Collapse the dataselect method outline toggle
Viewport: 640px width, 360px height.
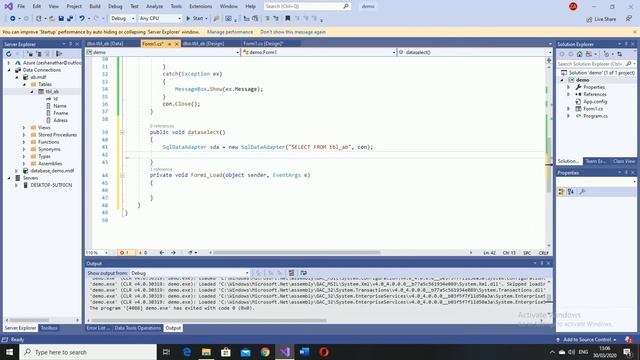coord(122,132)
